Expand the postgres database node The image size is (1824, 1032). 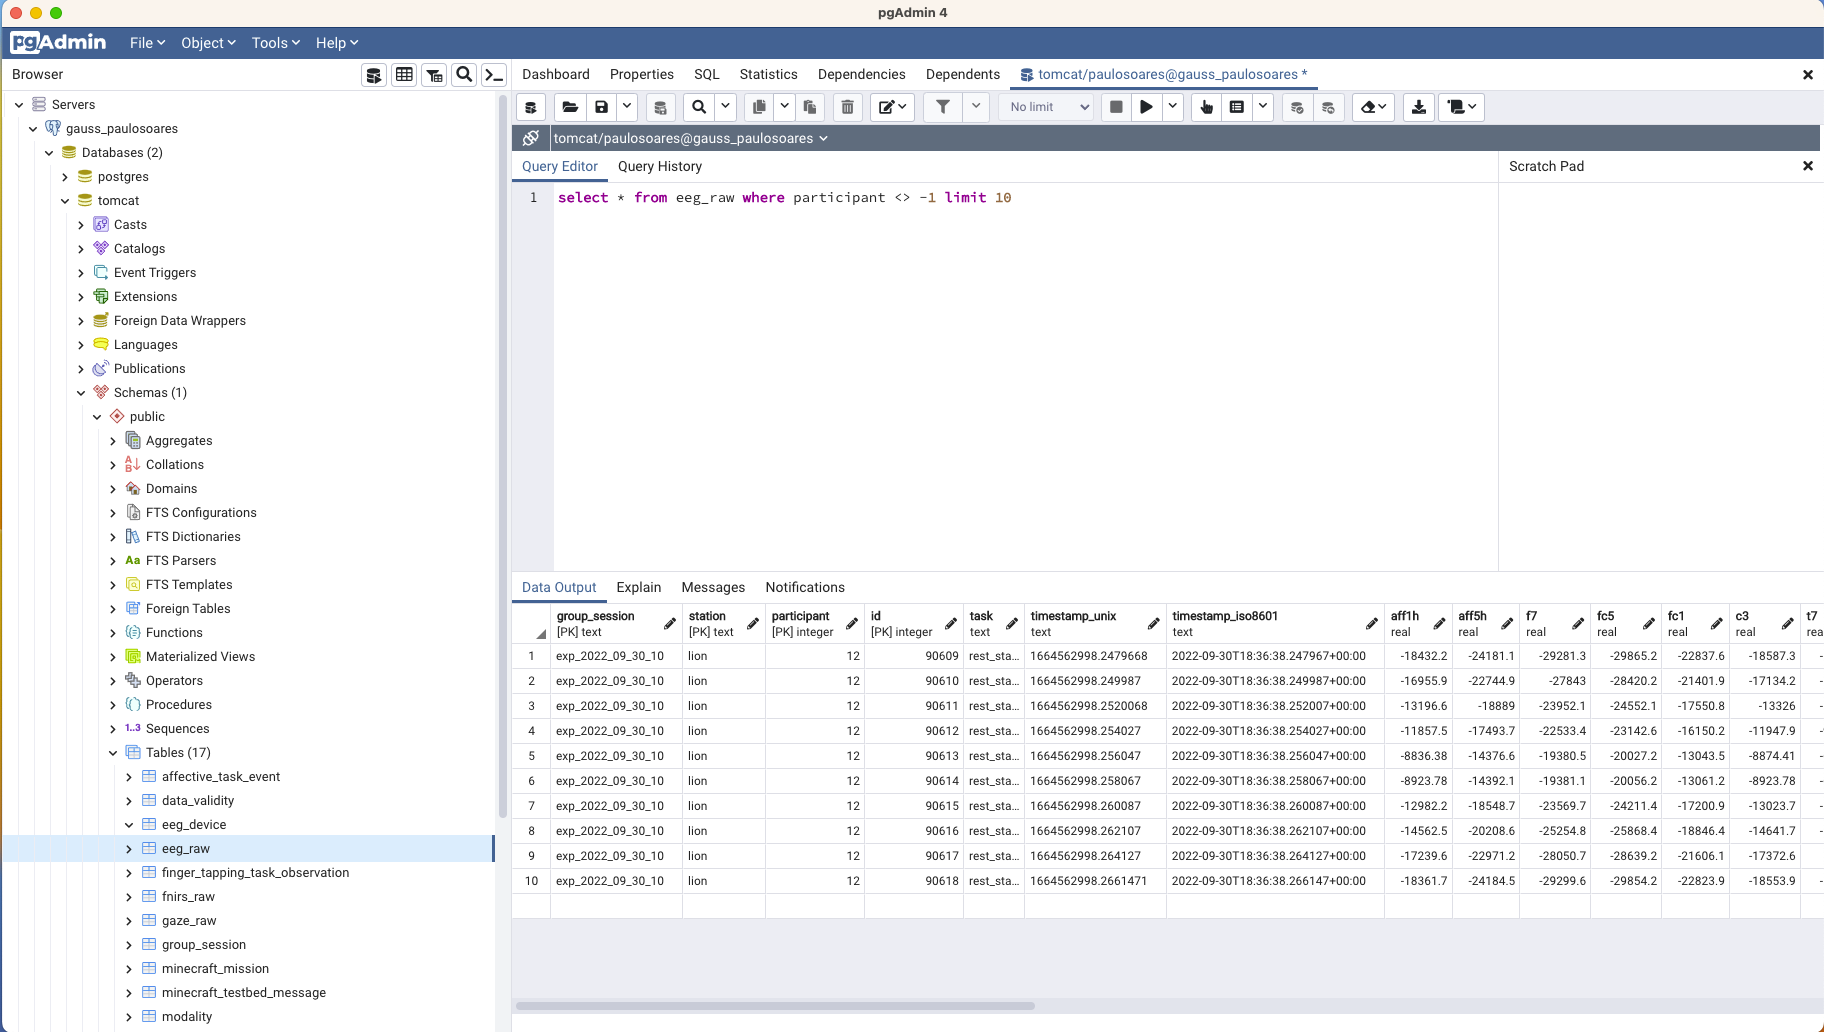(65, 177)
